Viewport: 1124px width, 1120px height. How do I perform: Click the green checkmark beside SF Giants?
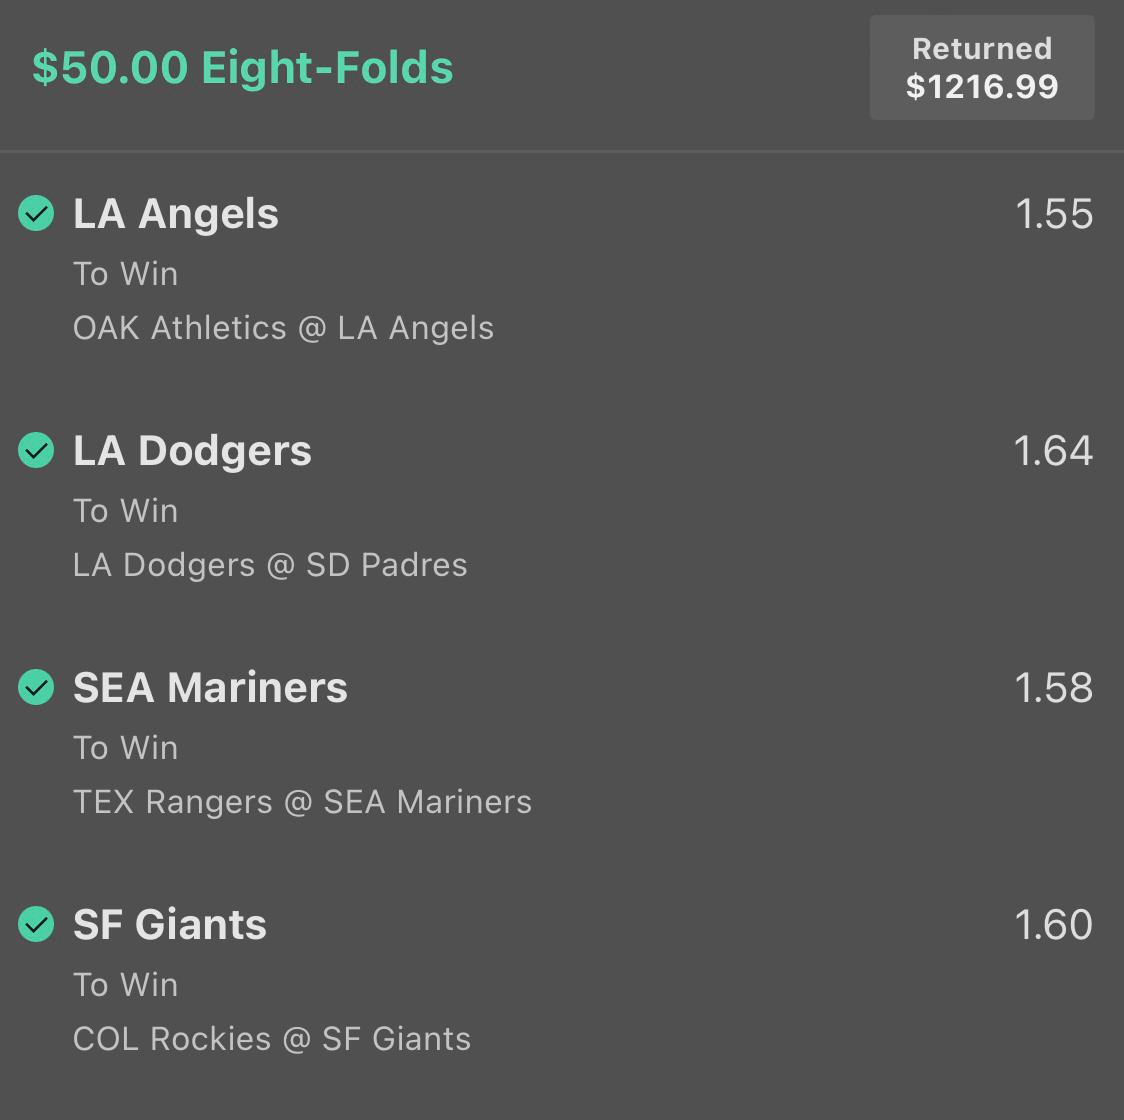coord(36,924)
